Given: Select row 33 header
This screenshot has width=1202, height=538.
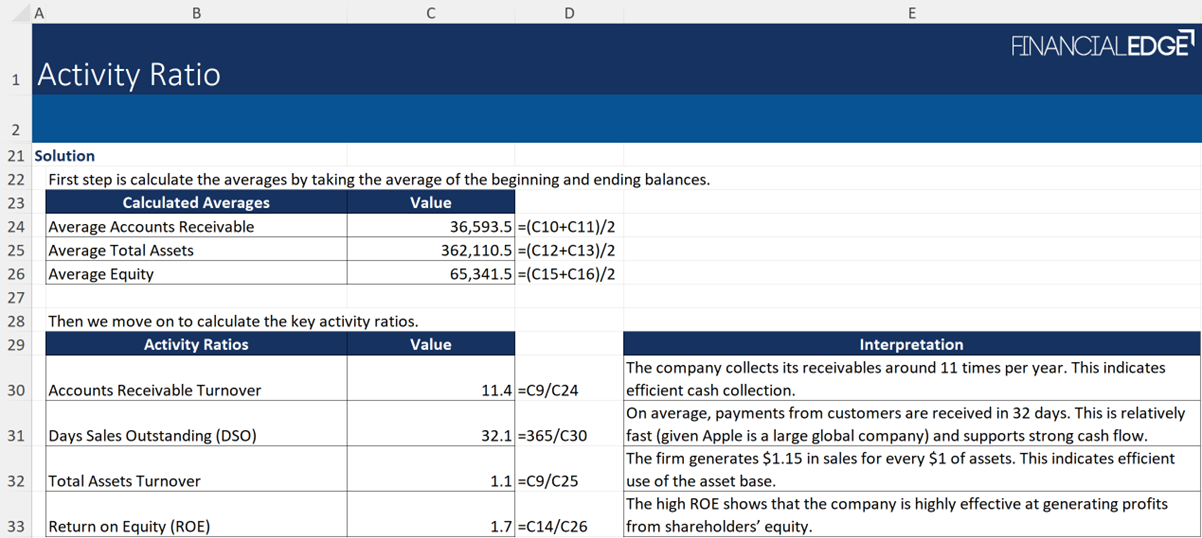Looking at the screenshot, I should click(15, 527).
